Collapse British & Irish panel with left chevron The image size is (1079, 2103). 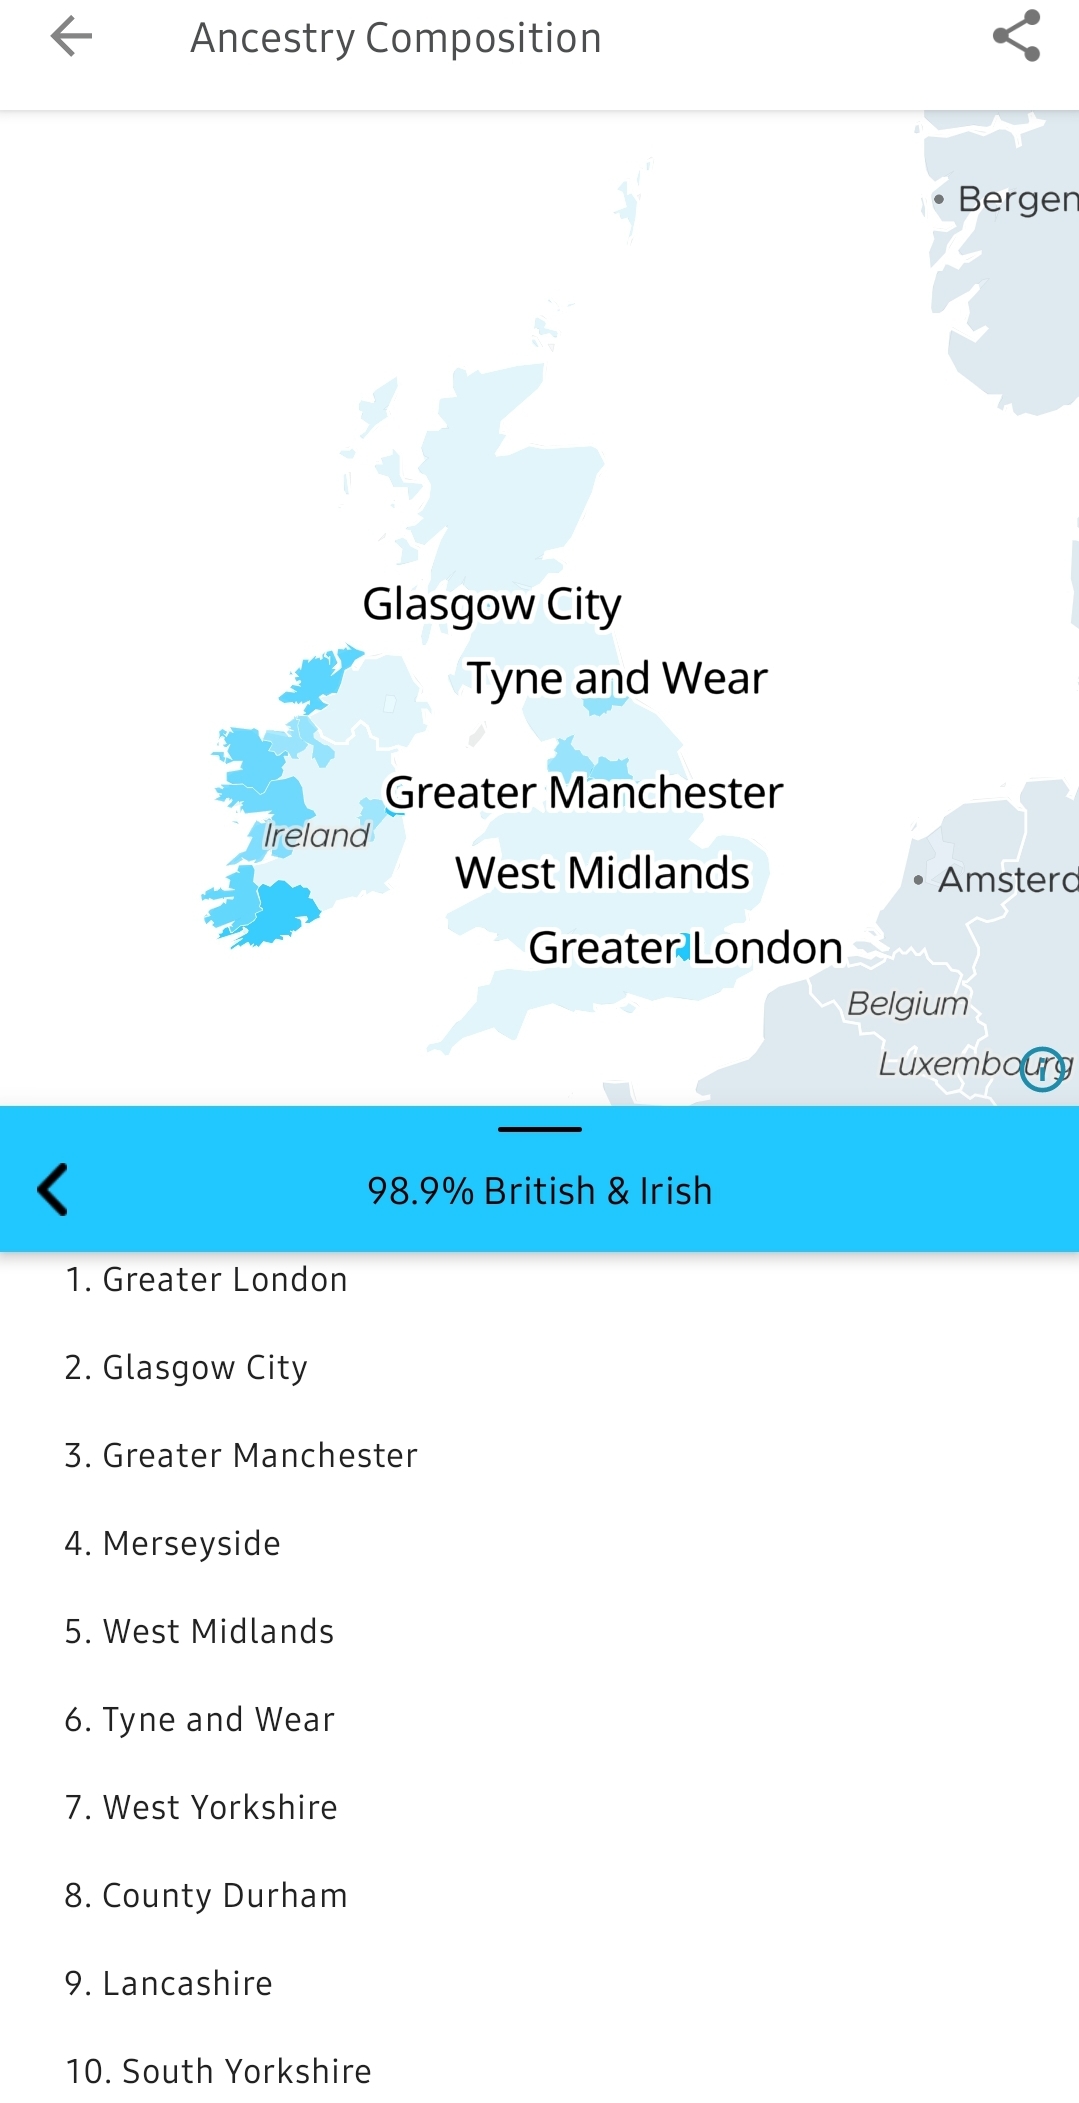(x=53, y=1189)
